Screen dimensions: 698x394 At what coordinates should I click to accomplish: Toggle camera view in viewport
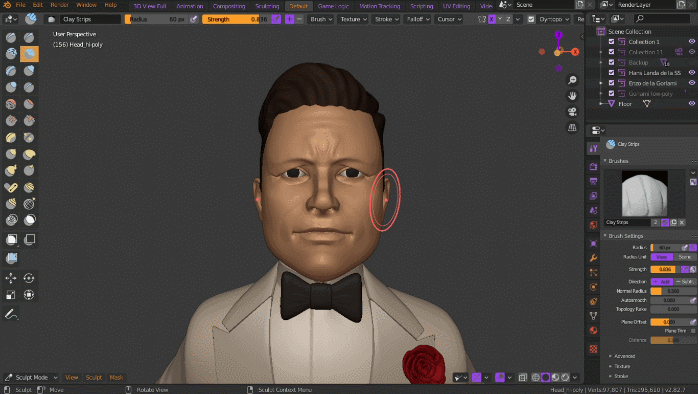coord(572,112)
